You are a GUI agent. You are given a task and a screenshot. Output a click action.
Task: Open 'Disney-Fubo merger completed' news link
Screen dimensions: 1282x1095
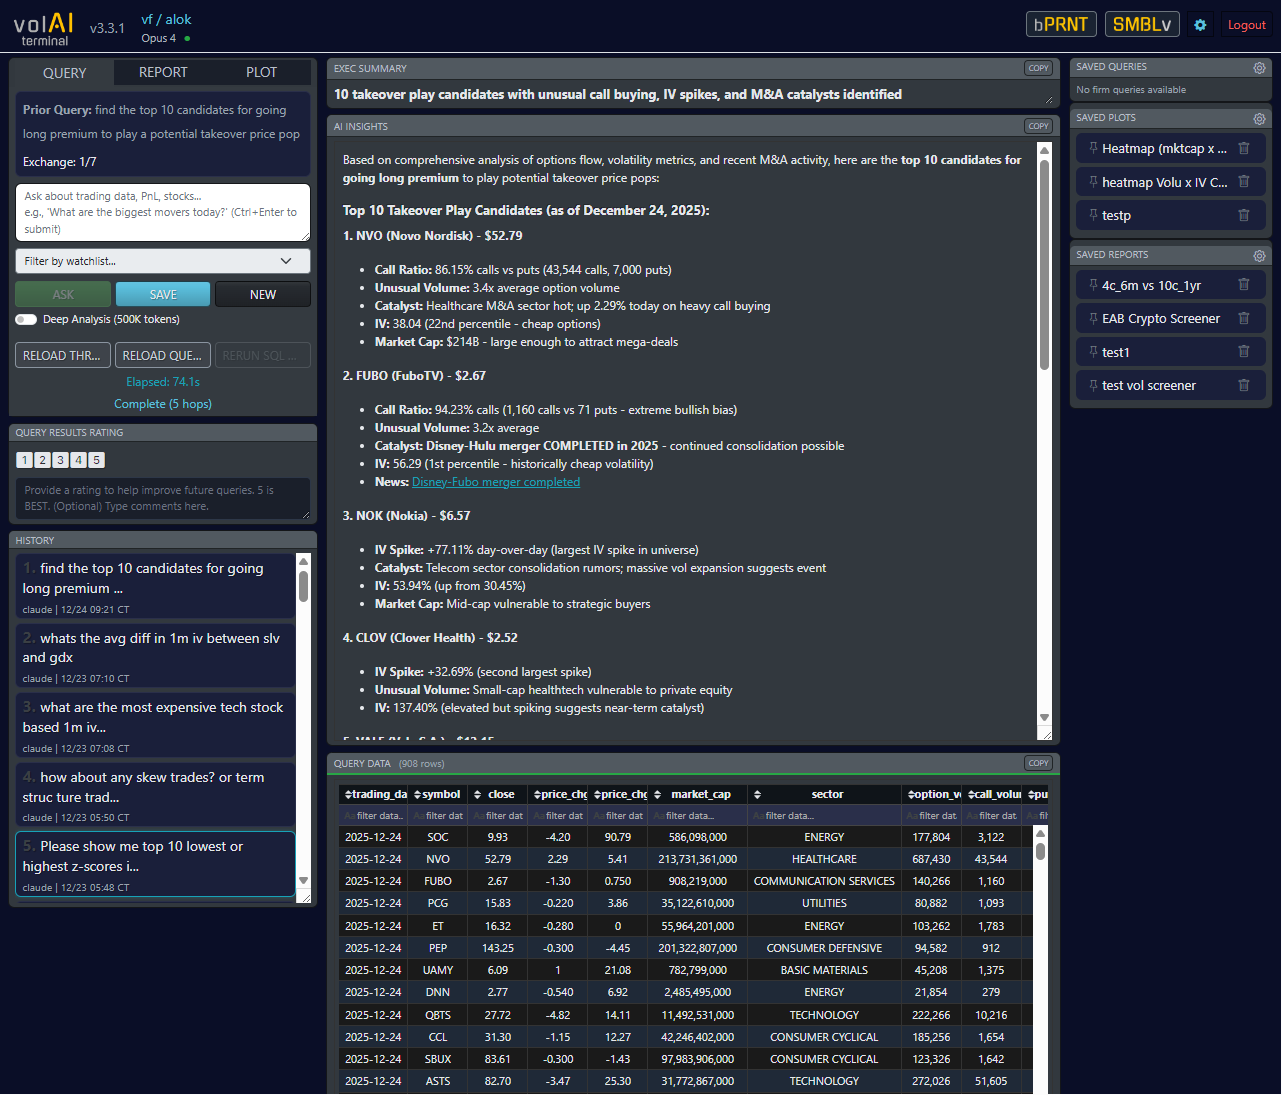(495, 482)
